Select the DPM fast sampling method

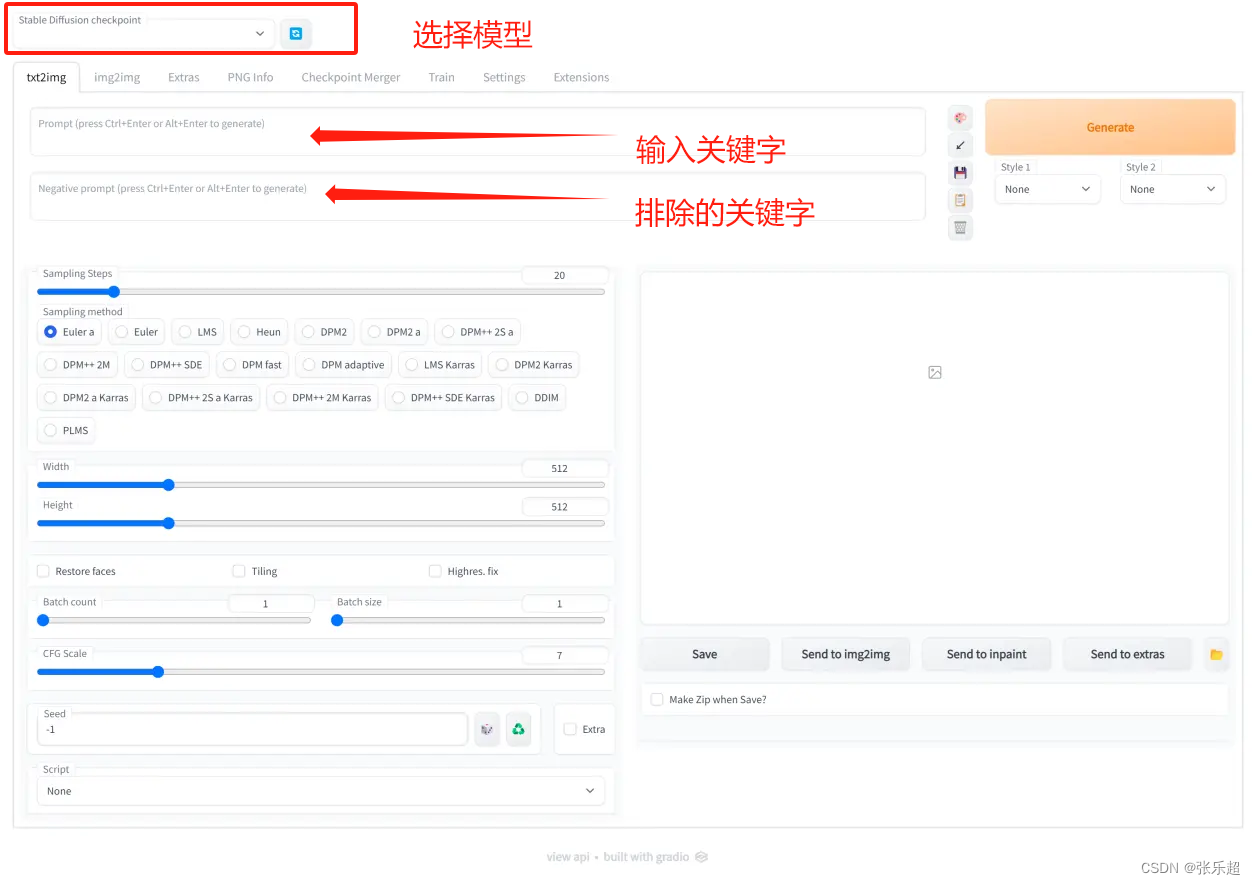coord(252,365)
